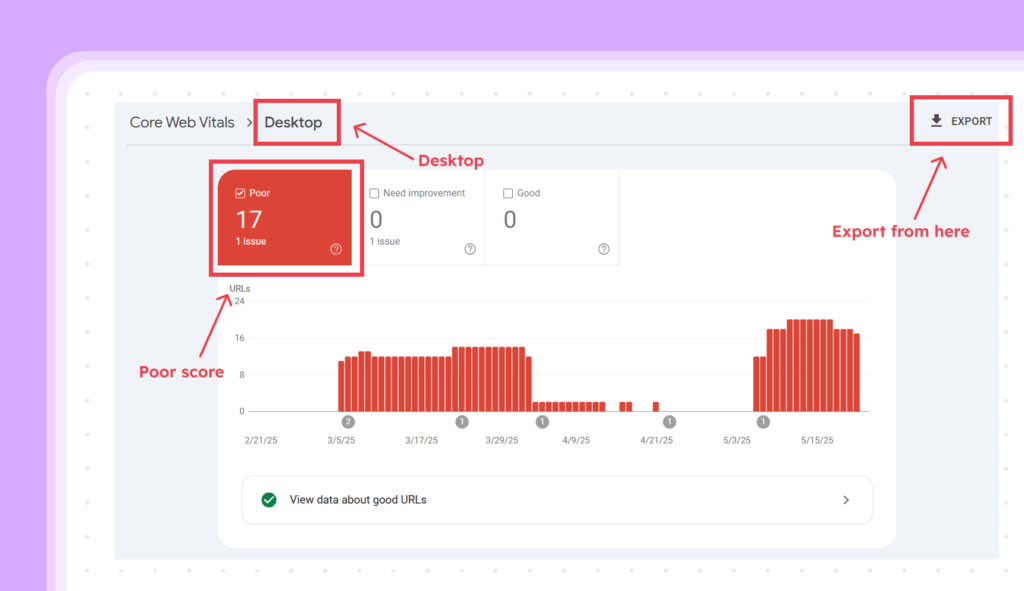The height and width of the screenshot is (591, 1024).
Task: Expand the View data about good URLs row
Action: click(845, 499)
